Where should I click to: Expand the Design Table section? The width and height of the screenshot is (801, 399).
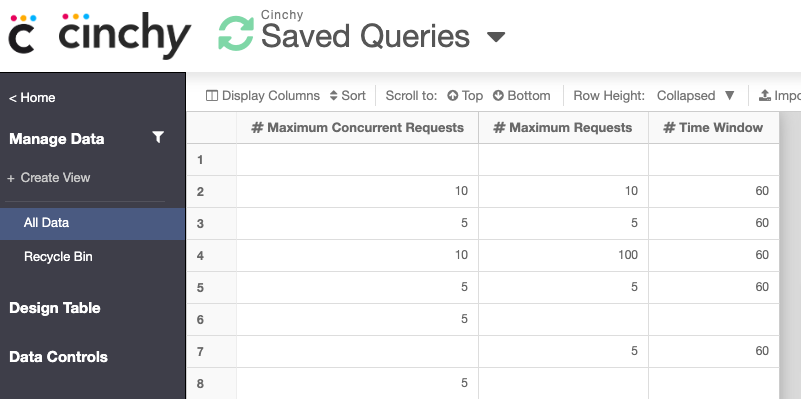(55, 308)
